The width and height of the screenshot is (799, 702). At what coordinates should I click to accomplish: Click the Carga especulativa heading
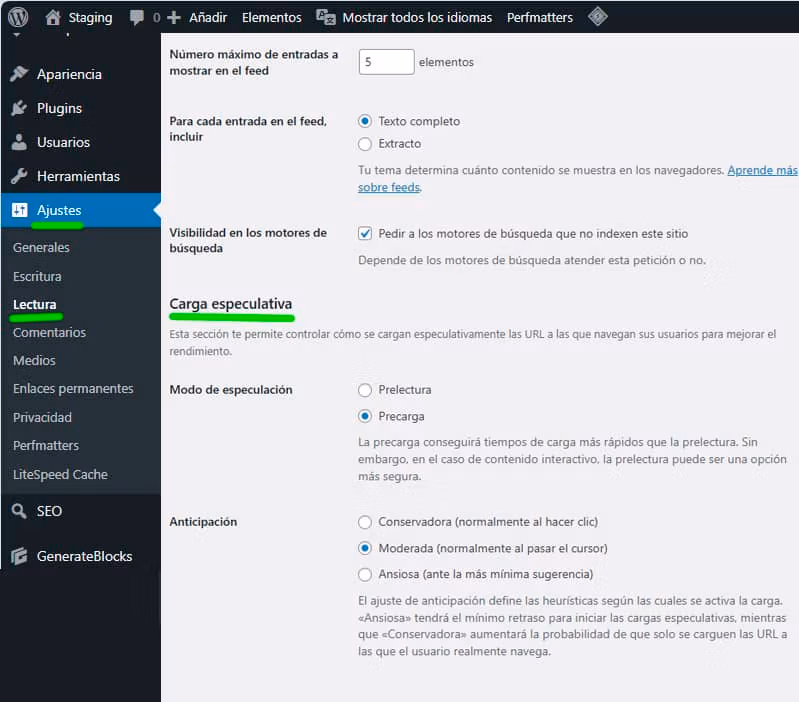(x=231, y=304)
